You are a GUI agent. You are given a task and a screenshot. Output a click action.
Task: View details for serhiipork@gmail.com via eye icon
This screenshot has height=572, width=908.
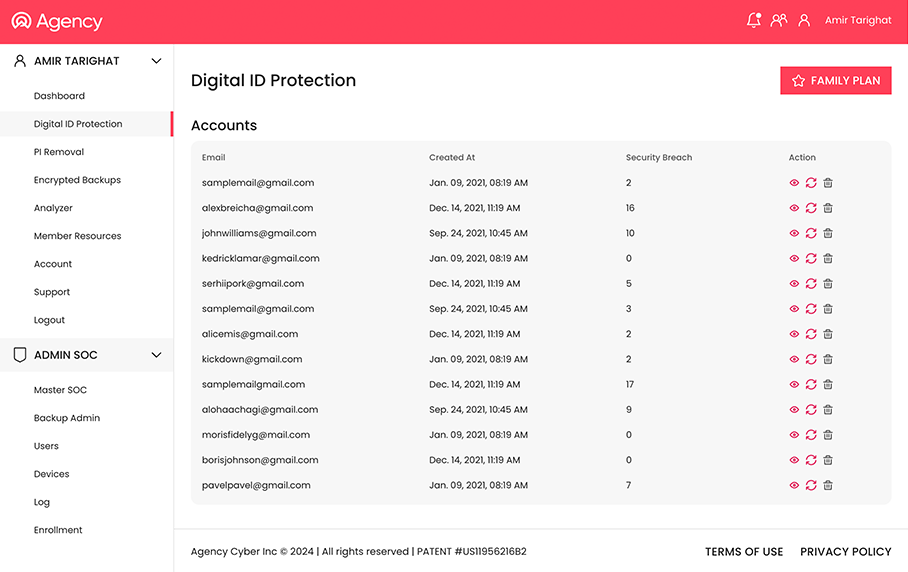[794, 284]
